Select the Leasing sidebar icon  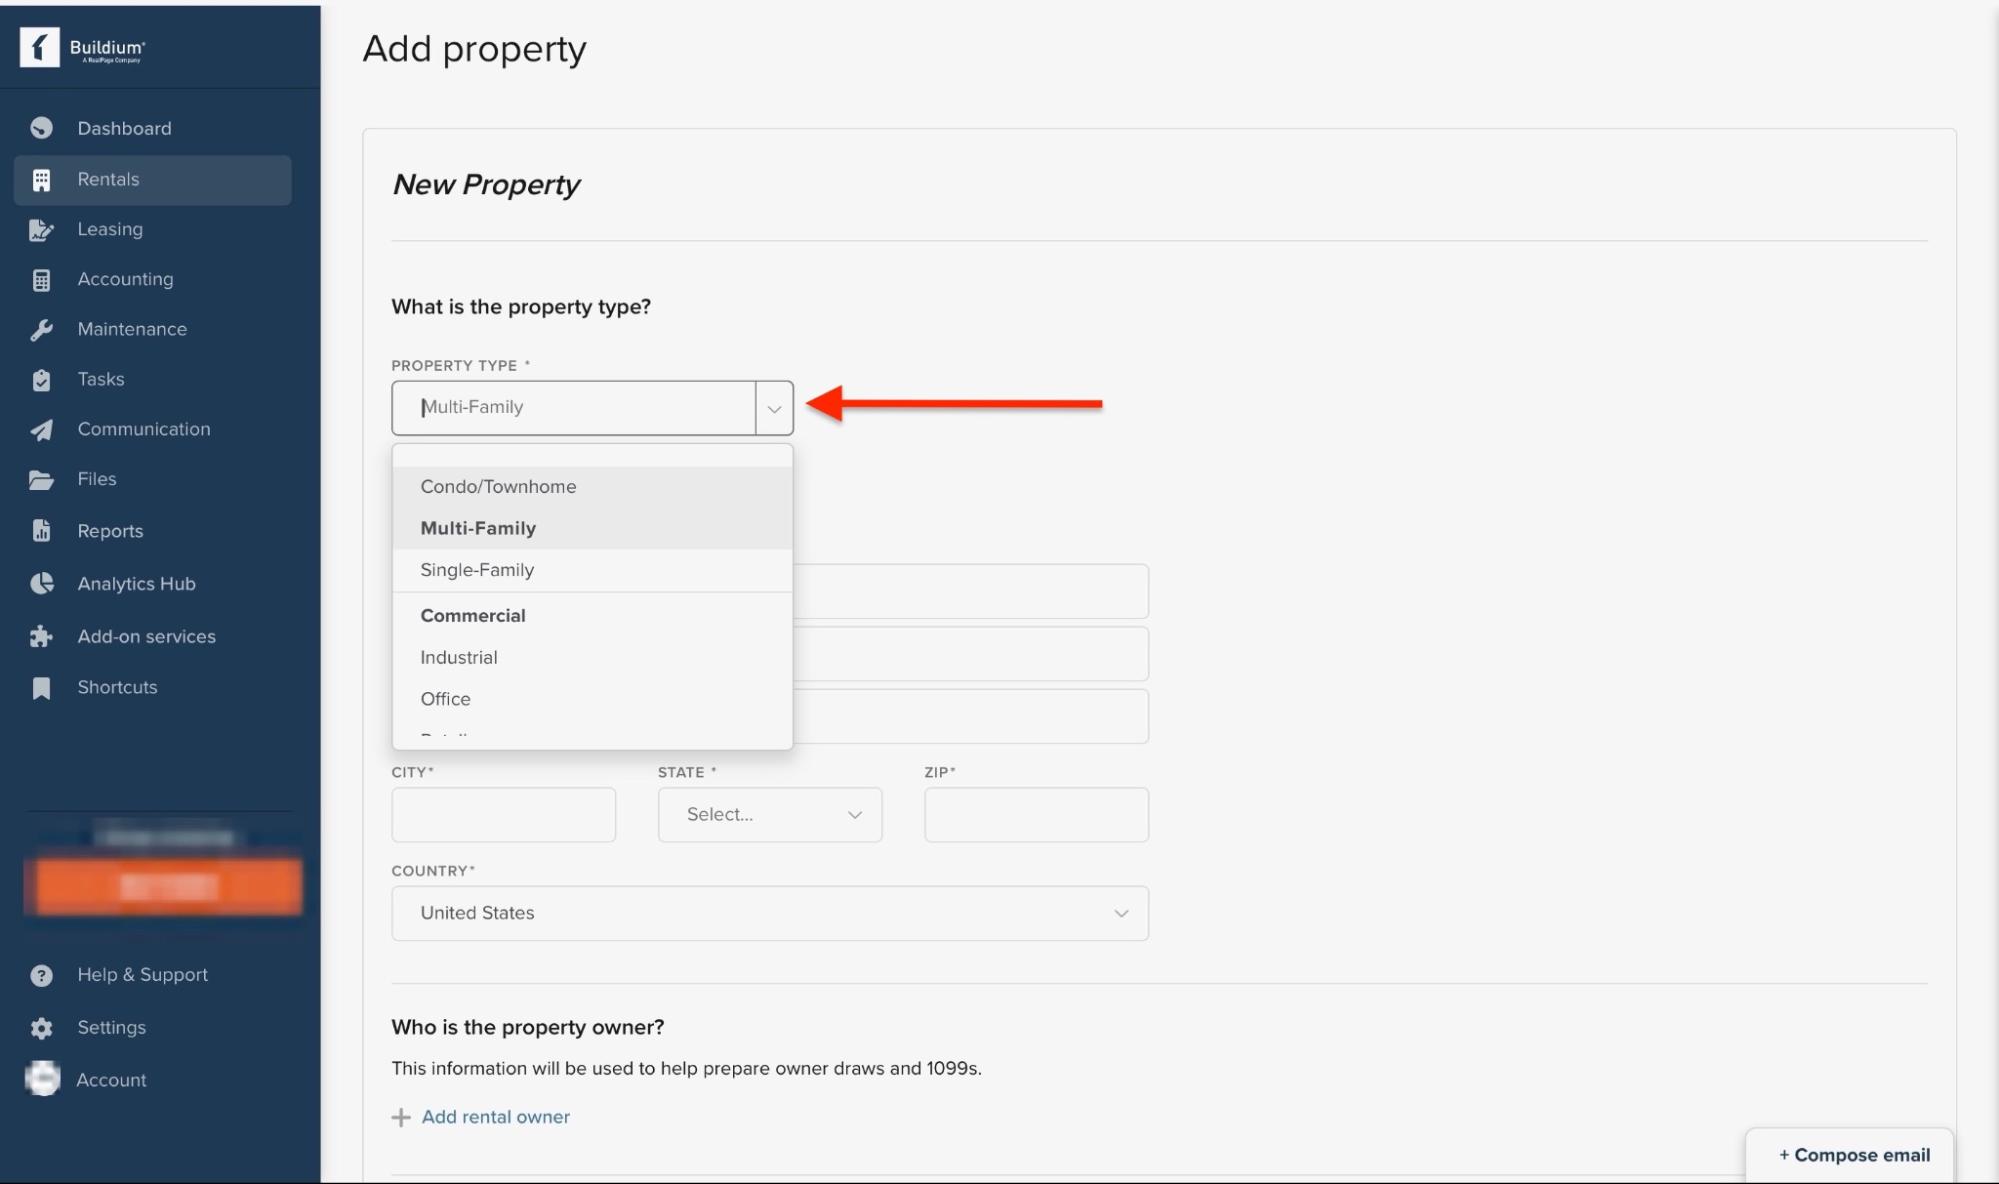click(41, 229)
